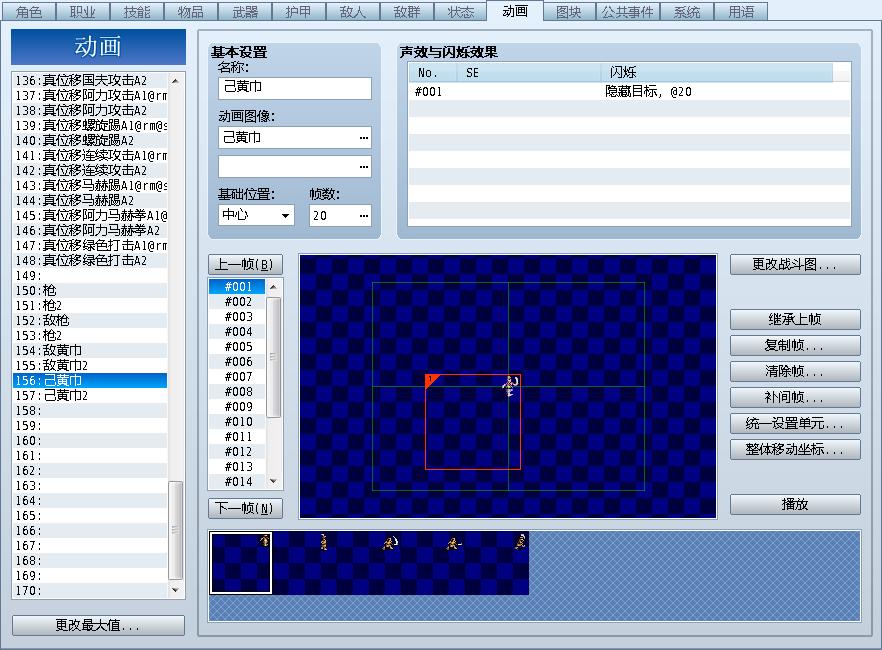The image size is (882, 650).
Task: Click the 清除帧... button
Action: click(795, 371)
